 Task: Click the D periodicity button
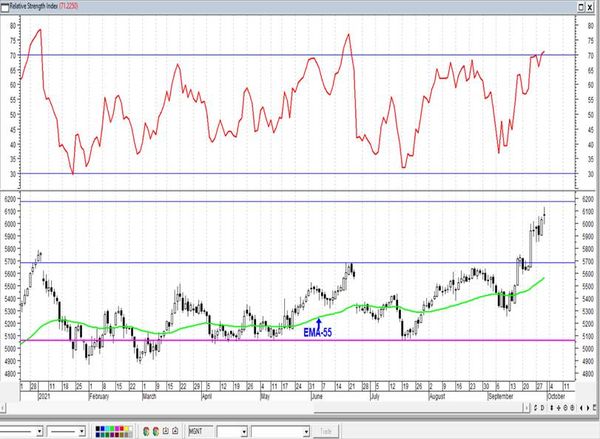[542, 408]
